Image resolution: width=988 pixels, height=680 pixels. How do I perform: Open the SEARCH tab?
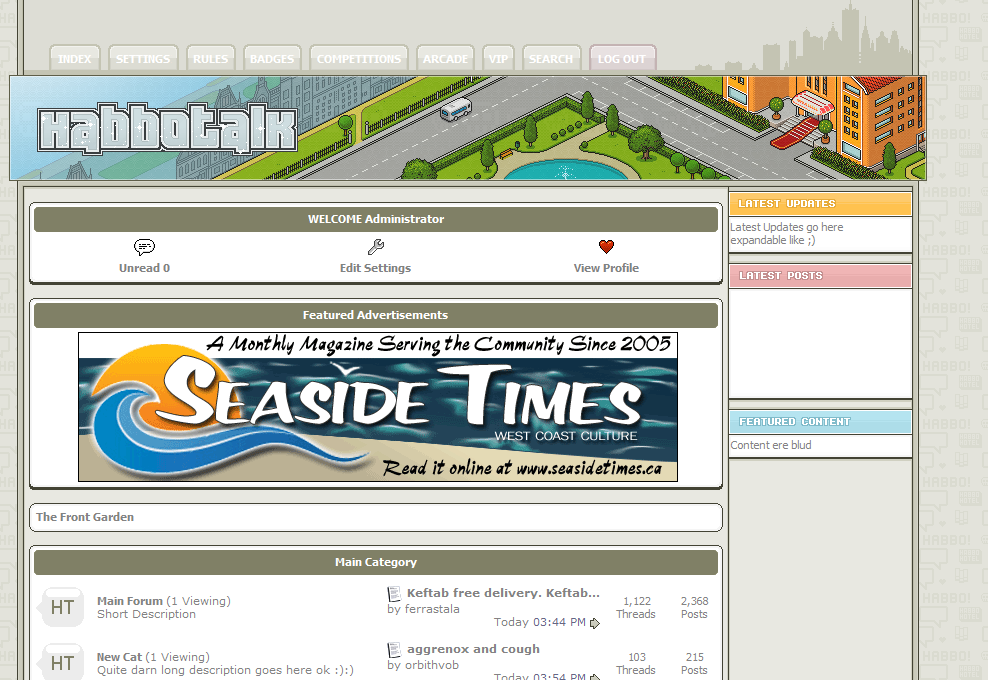pyautogui.click(x=551, y=58)
